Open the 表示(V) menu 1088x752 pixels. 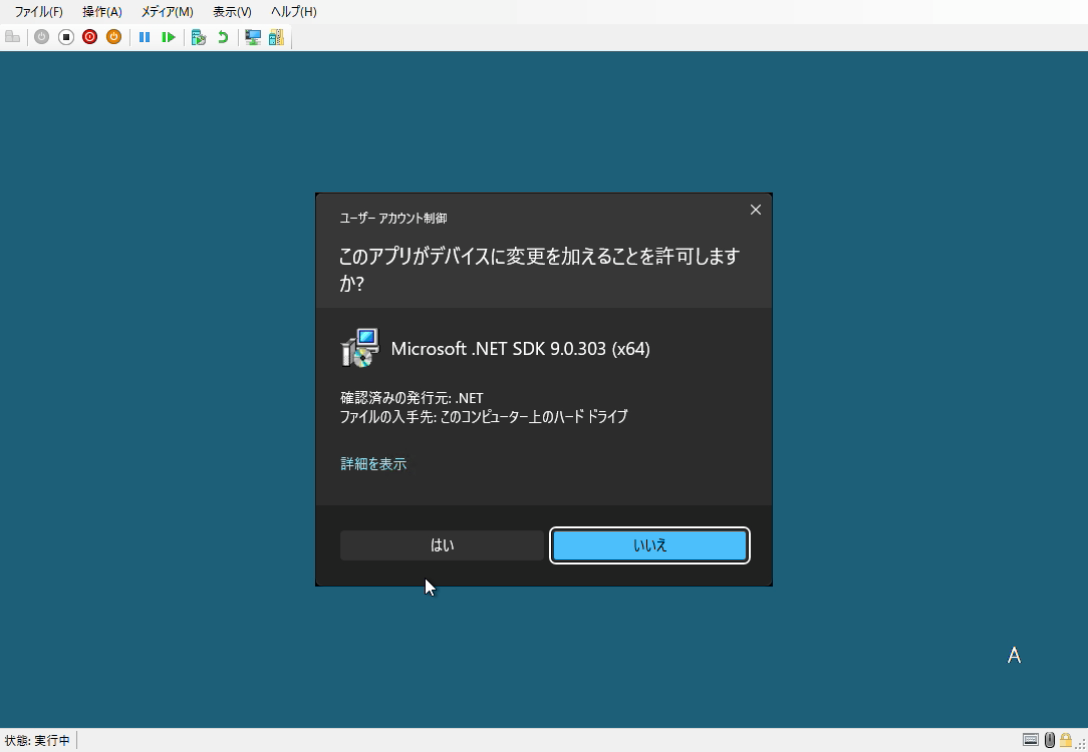[x=232, y=12]
